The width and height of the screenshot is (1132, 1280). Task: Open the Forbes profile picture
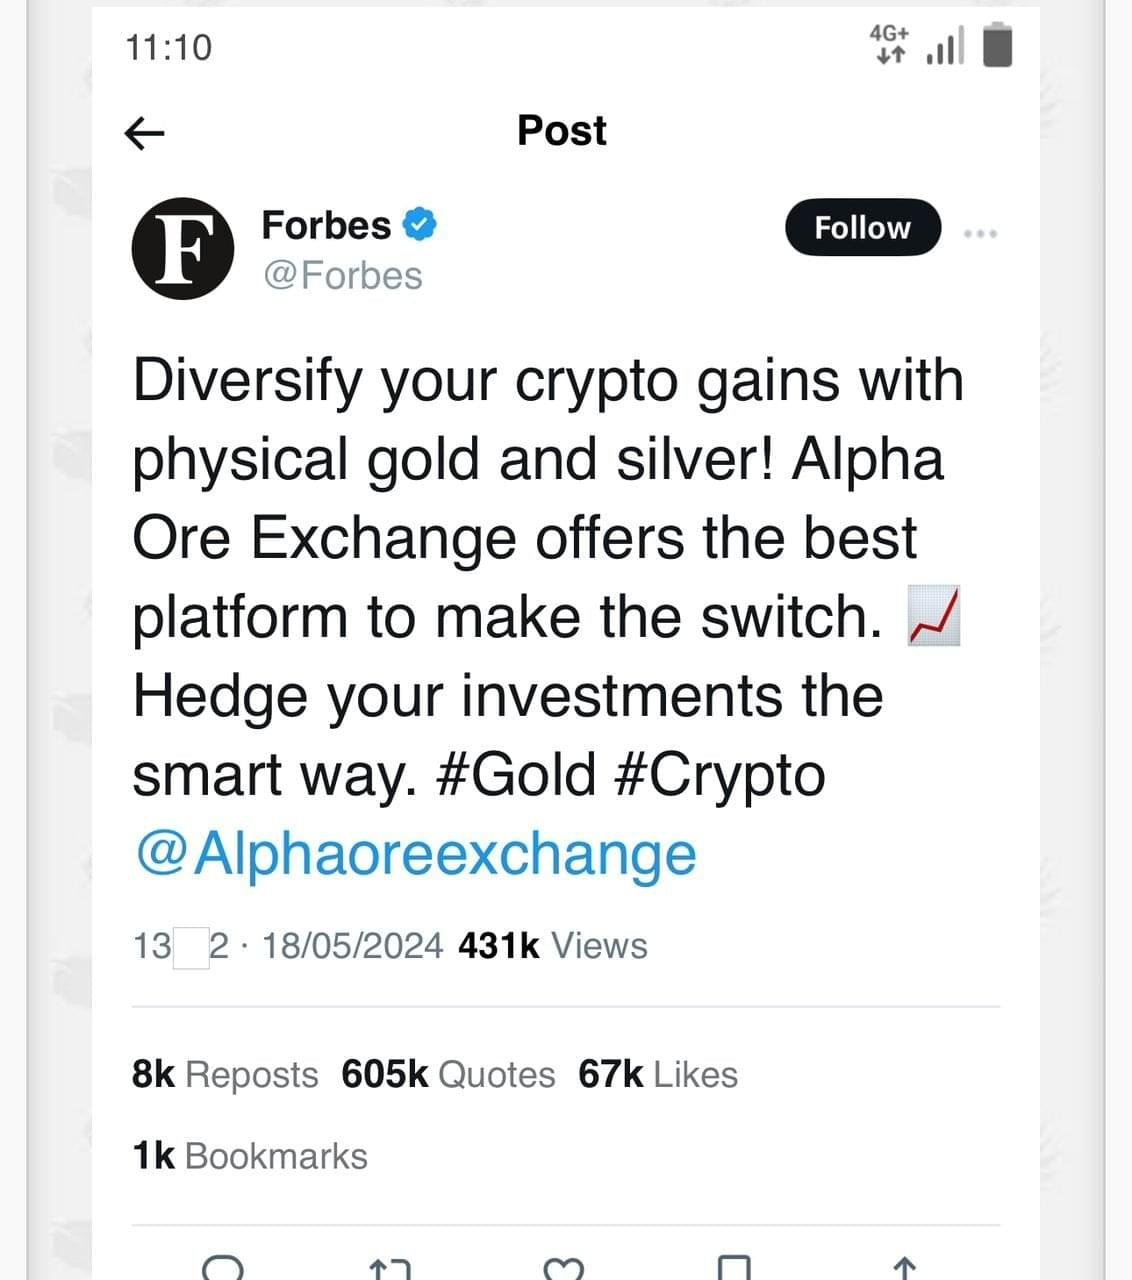tap(182, 249)
